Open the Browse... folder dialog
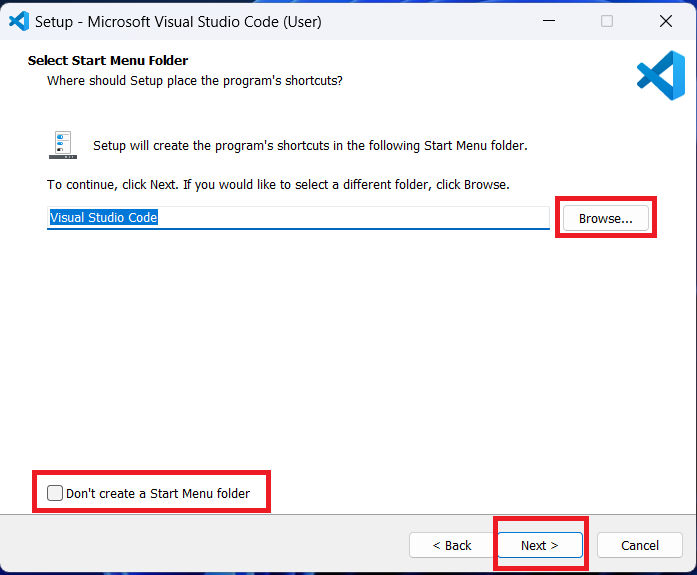Screen dimensions: 697x575 click(605, 218)
